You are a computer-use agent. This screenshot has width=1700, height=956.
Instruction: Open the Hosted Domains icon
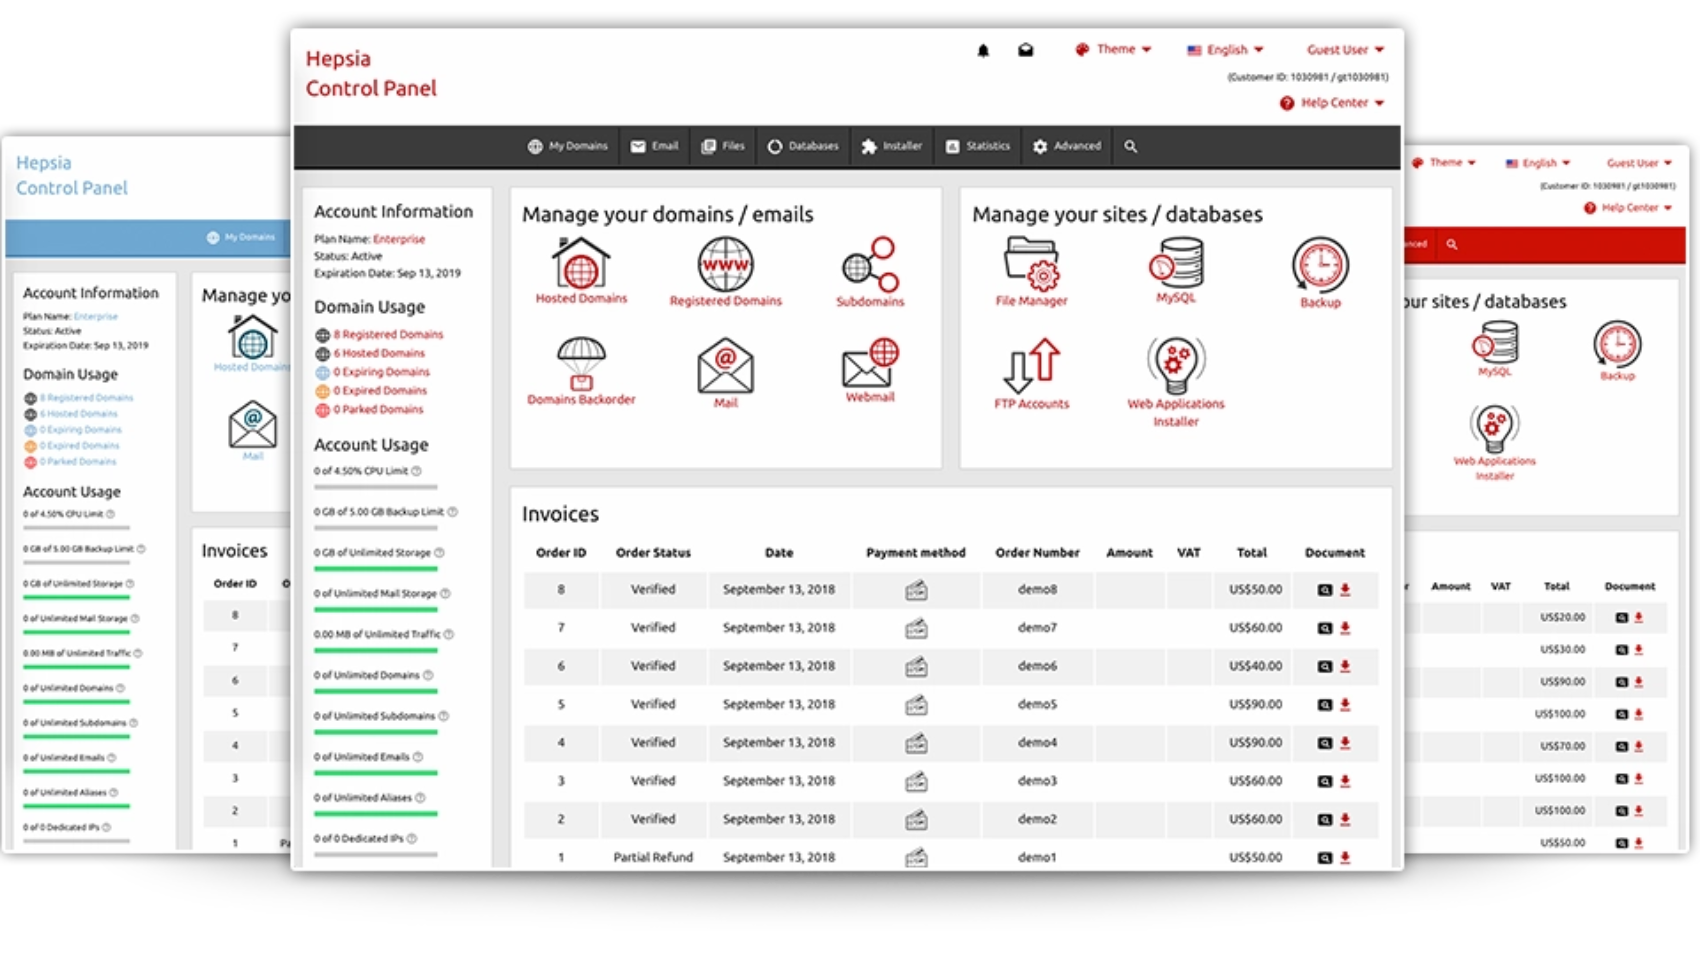(x=581, y=264)
